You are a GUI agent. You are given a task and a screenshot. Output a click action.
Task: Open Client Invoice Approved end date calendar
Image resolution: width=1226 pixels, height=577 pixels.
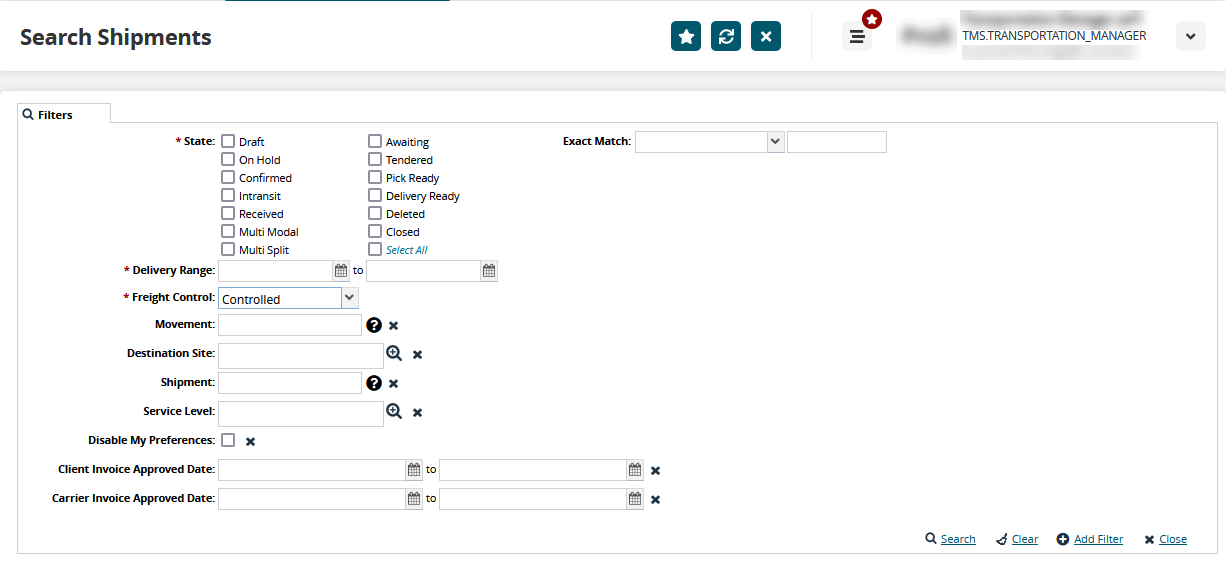point(635,470)
